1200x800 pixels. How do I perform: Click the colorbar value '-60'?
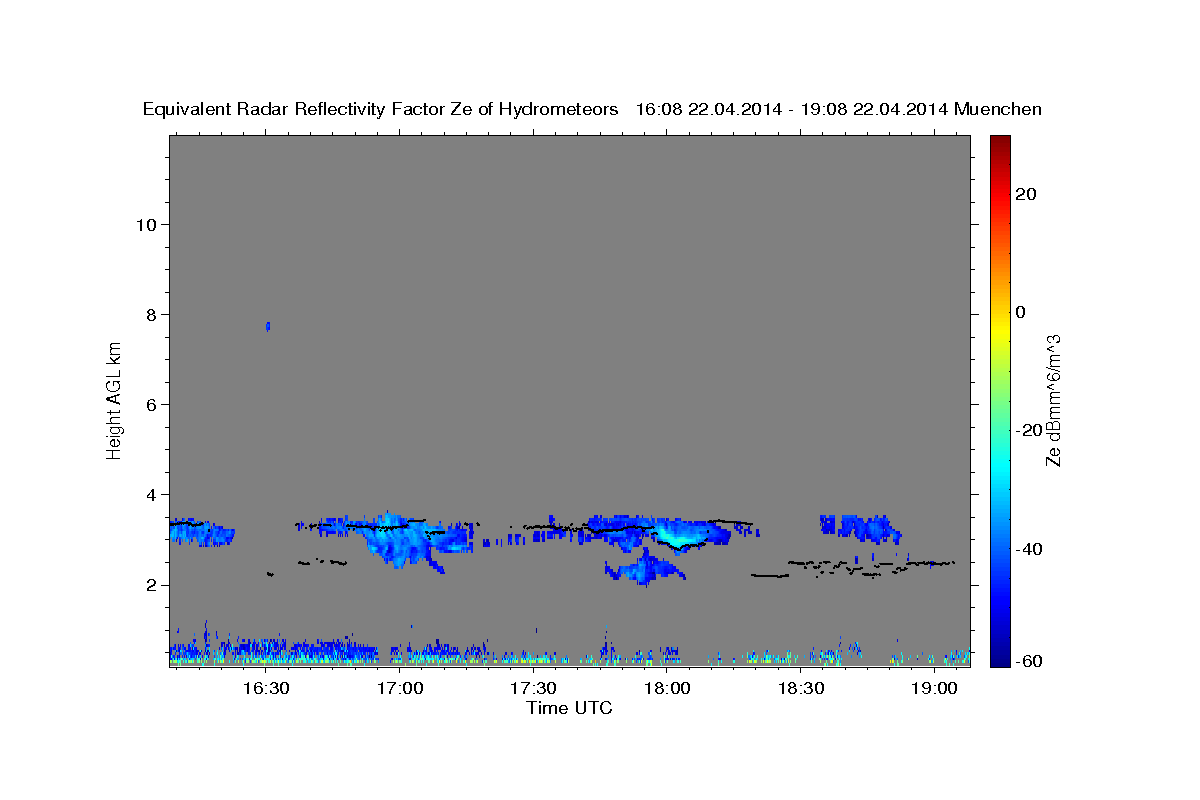tap(1028, 661)
